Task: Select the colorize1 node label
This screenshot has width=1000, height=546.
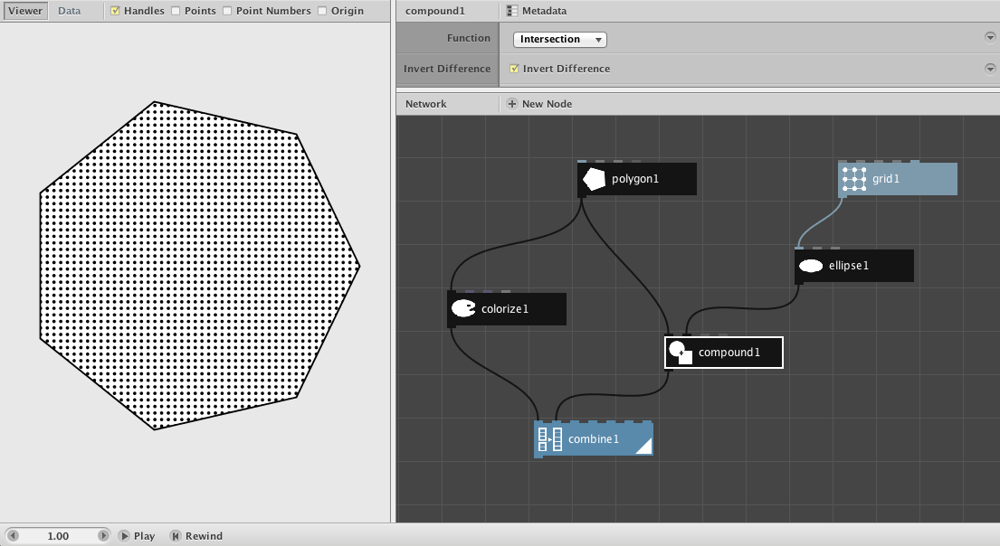Action: (x=504, y=309)
